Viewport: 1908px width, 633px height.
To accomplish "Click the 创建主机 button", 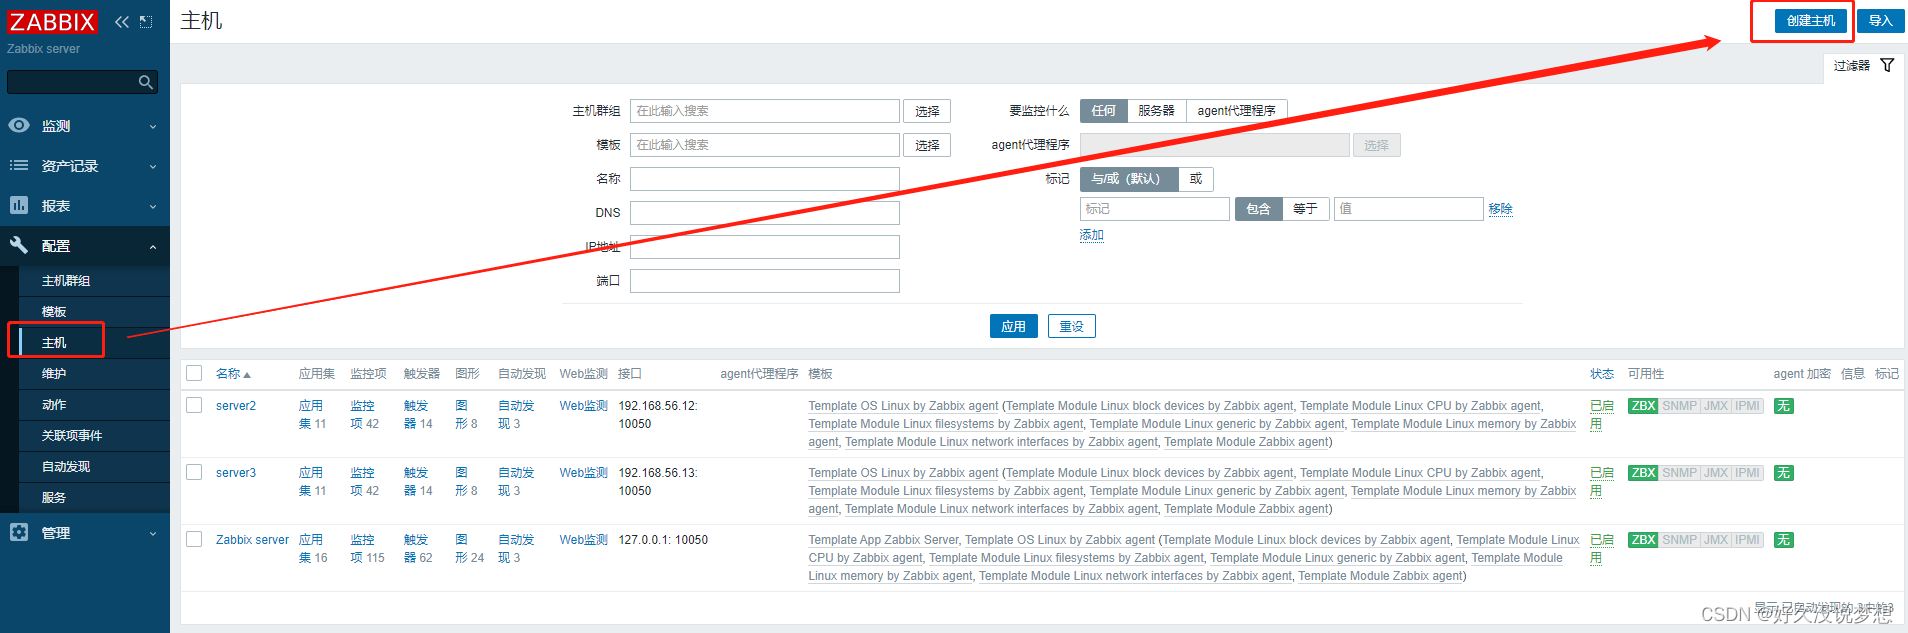I will 1811,21.
